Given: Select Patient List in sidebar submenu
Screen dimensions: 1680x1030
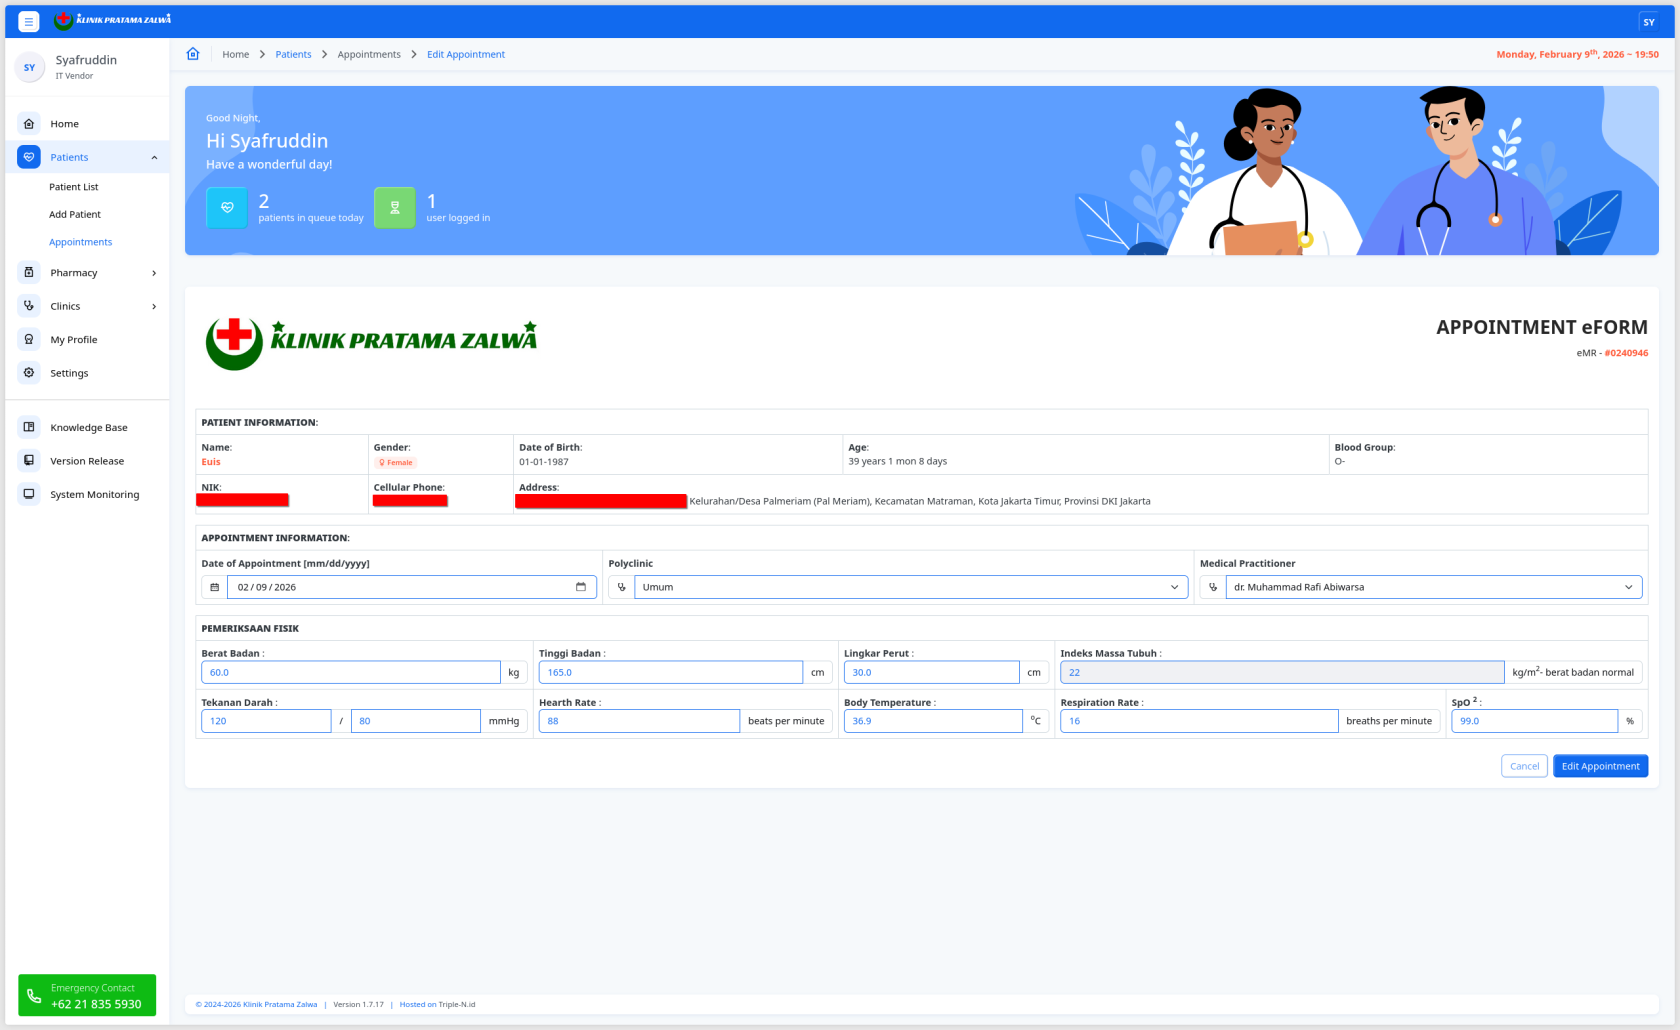Looking at the screenshot, I should [x=74, y=187].
